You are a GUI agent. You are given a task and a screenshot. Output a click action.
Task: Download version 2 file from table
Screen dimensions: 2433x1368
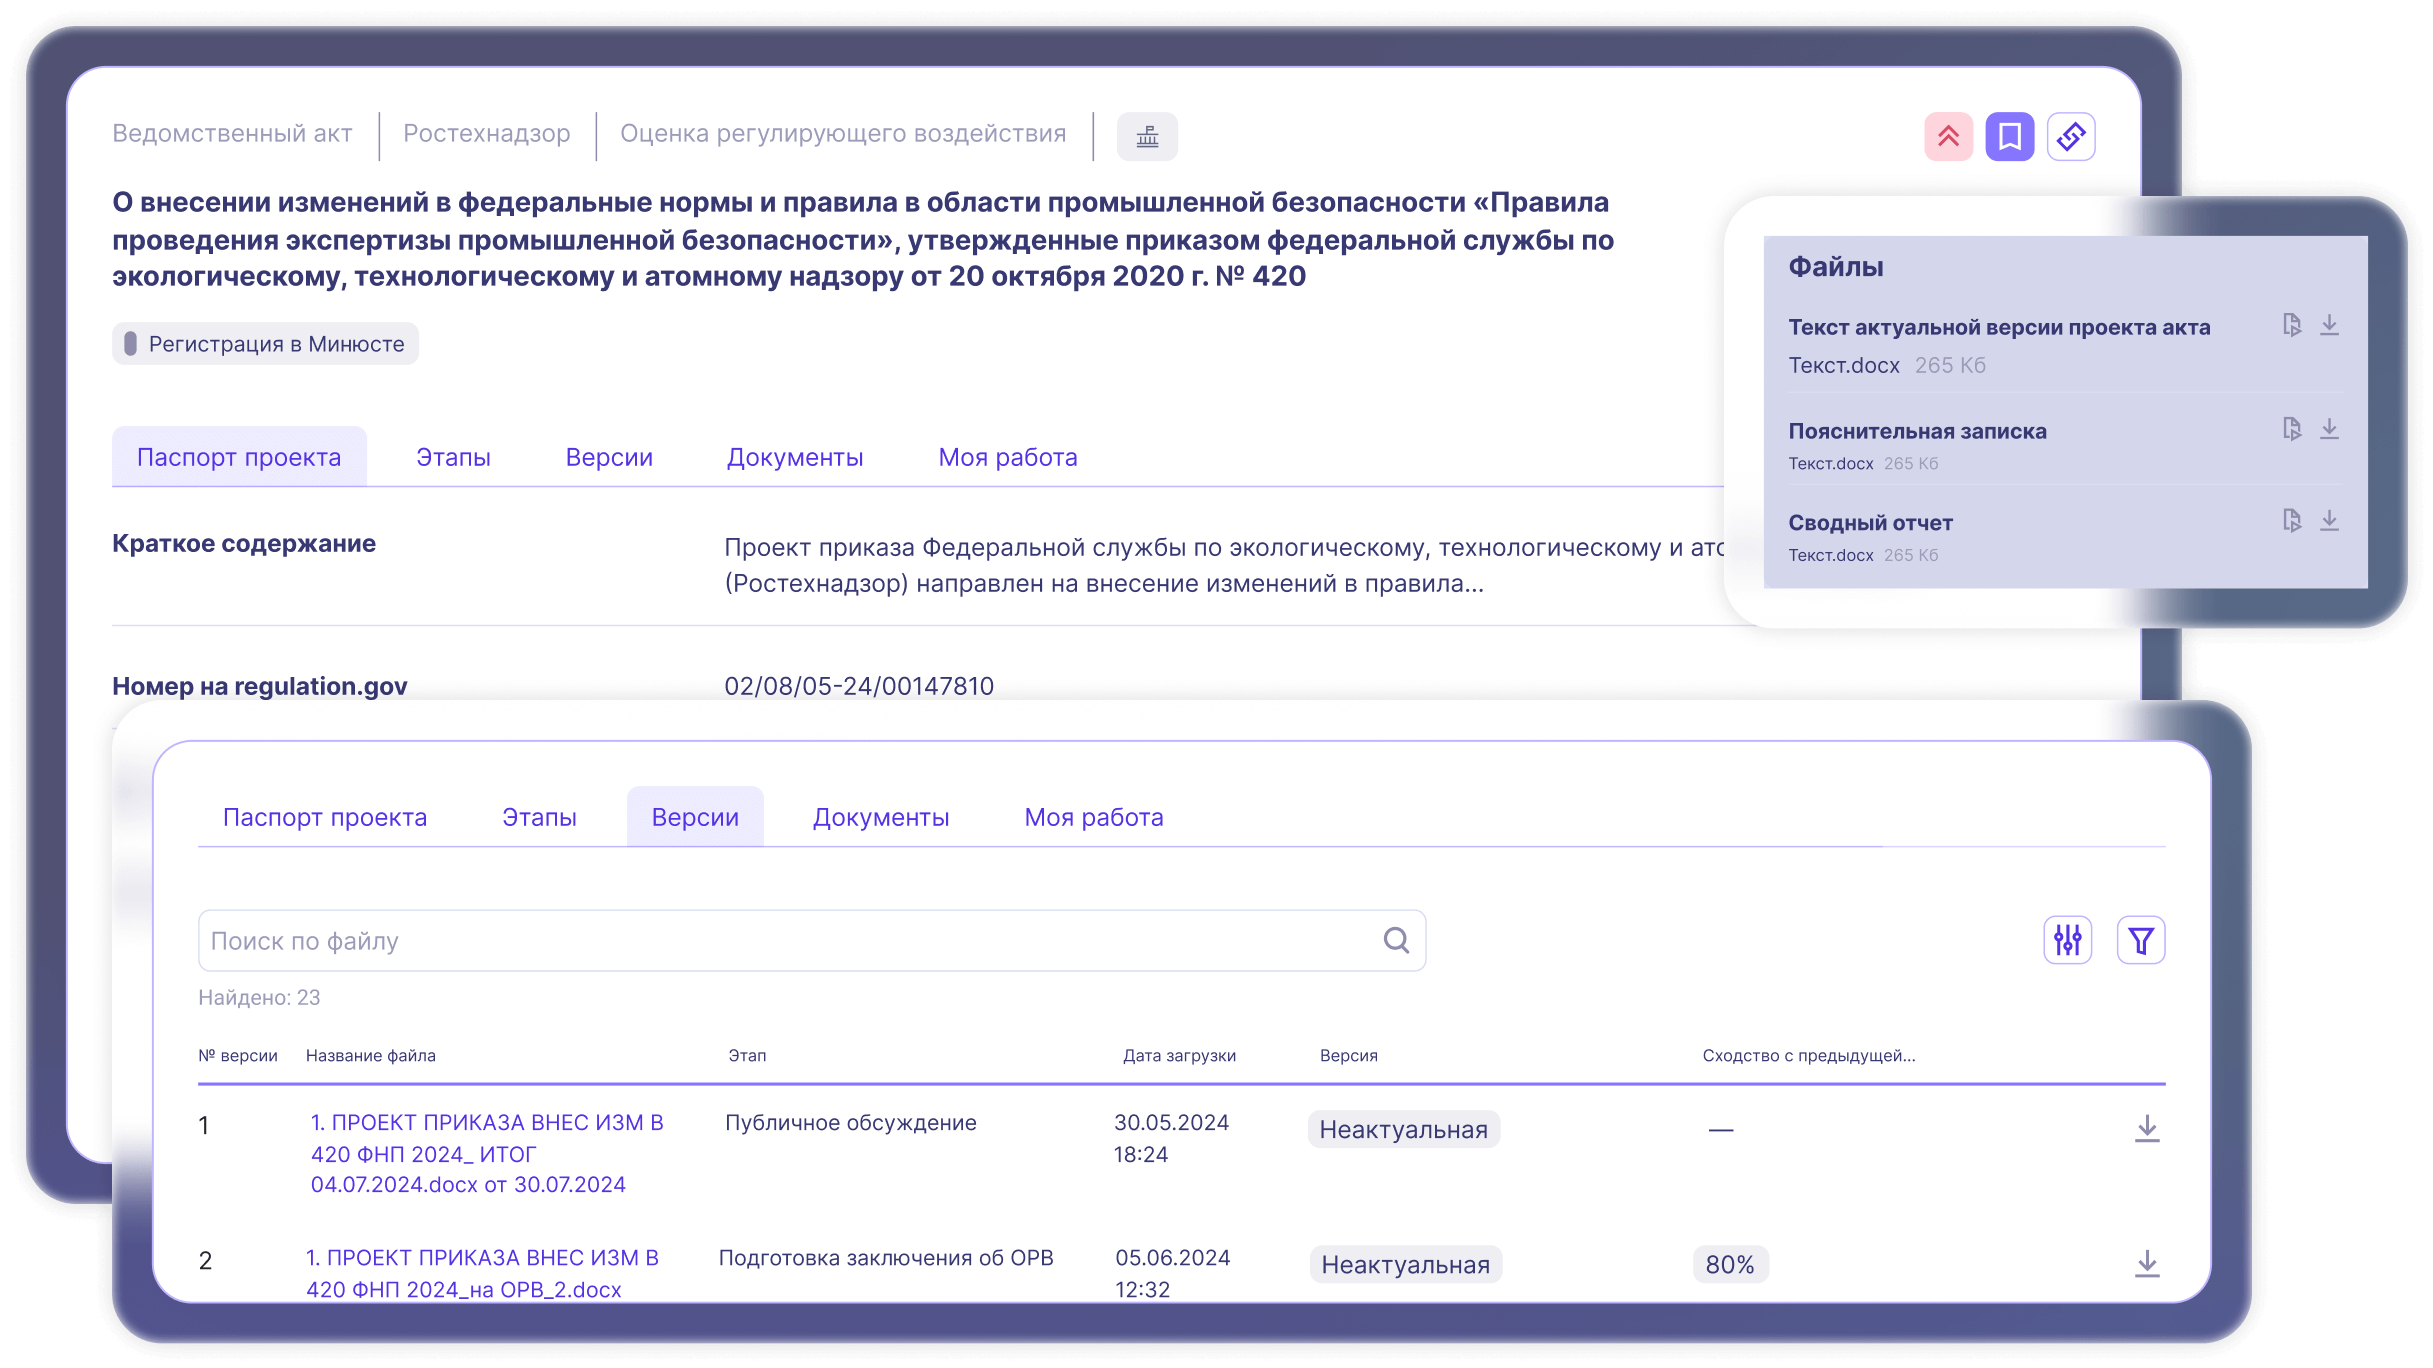(x=2146, y=1264)
